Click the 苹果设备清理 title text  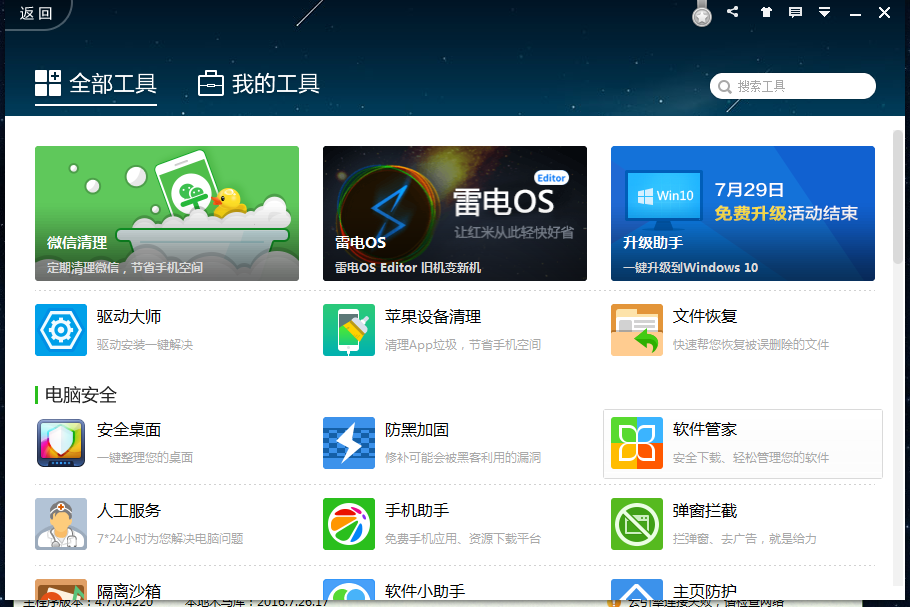point(433,317)
